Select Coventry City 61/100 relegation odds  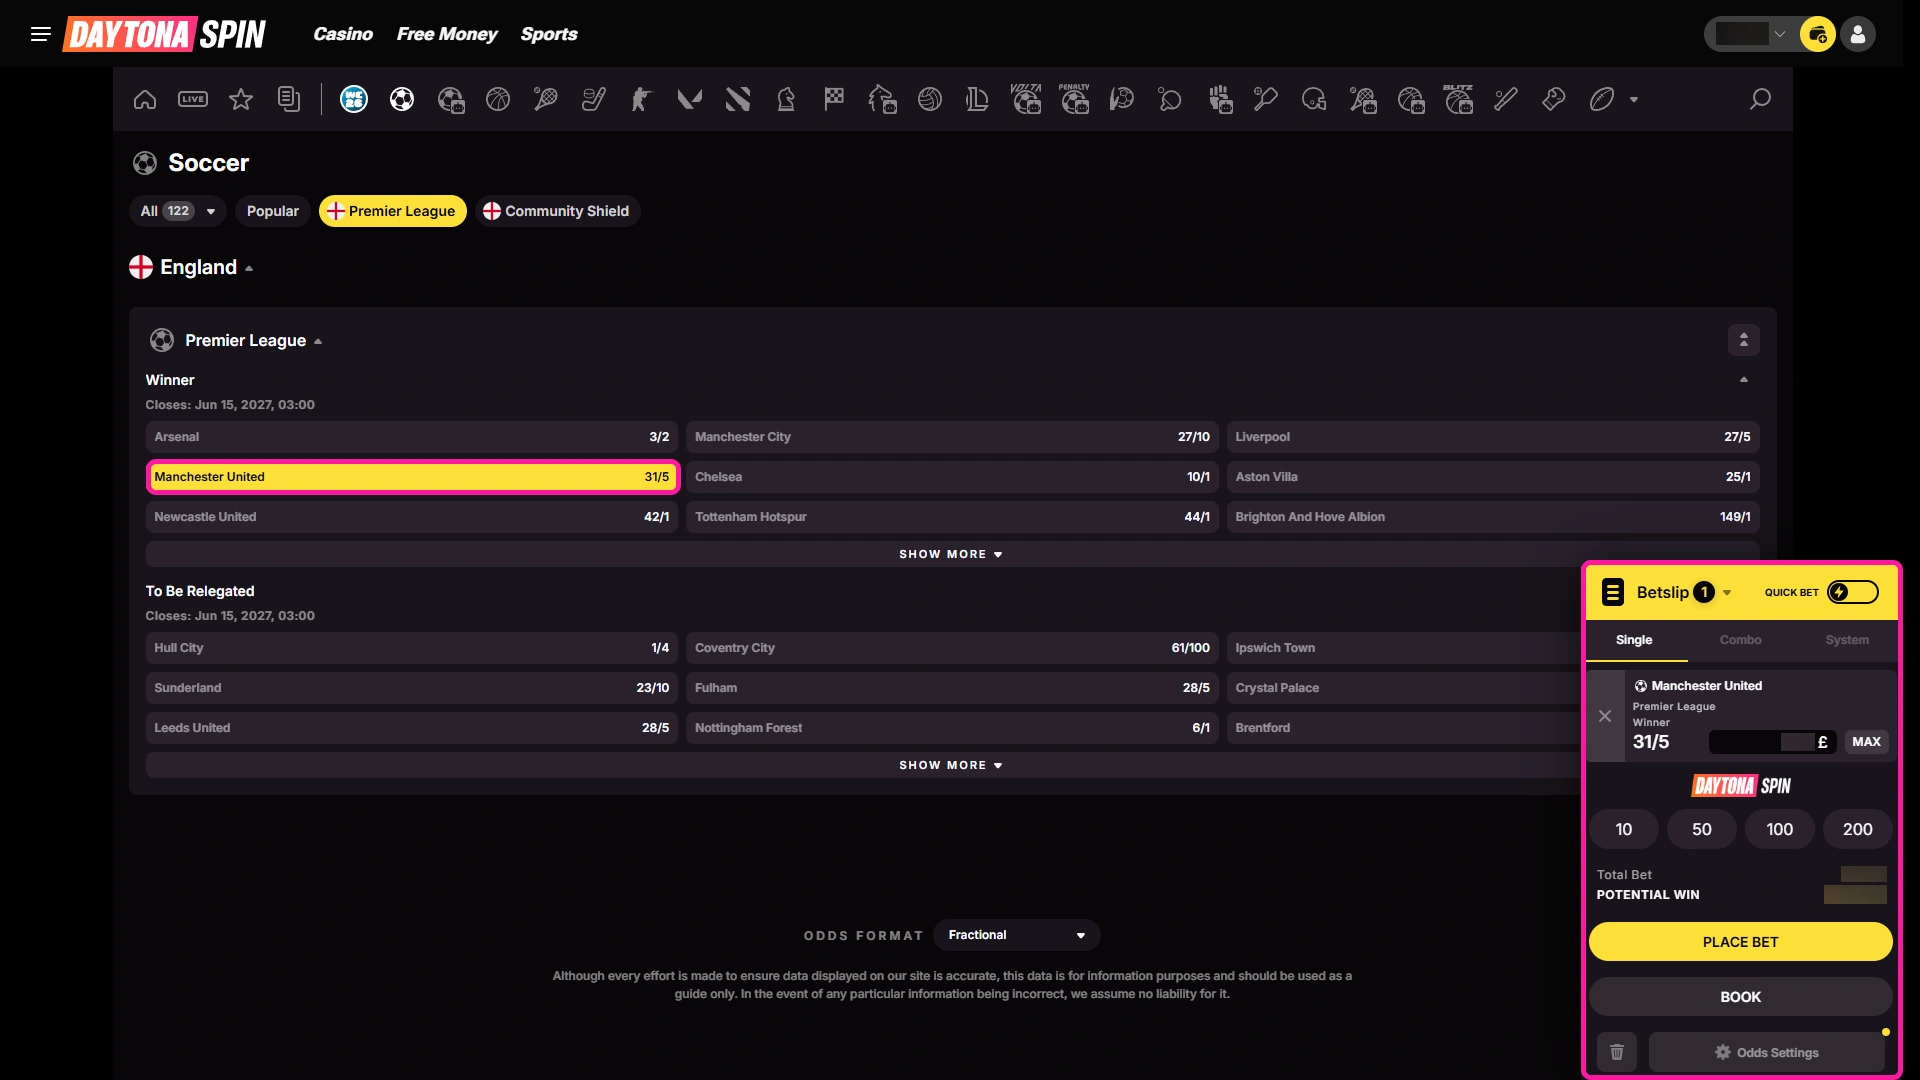(x=952, y=648)
